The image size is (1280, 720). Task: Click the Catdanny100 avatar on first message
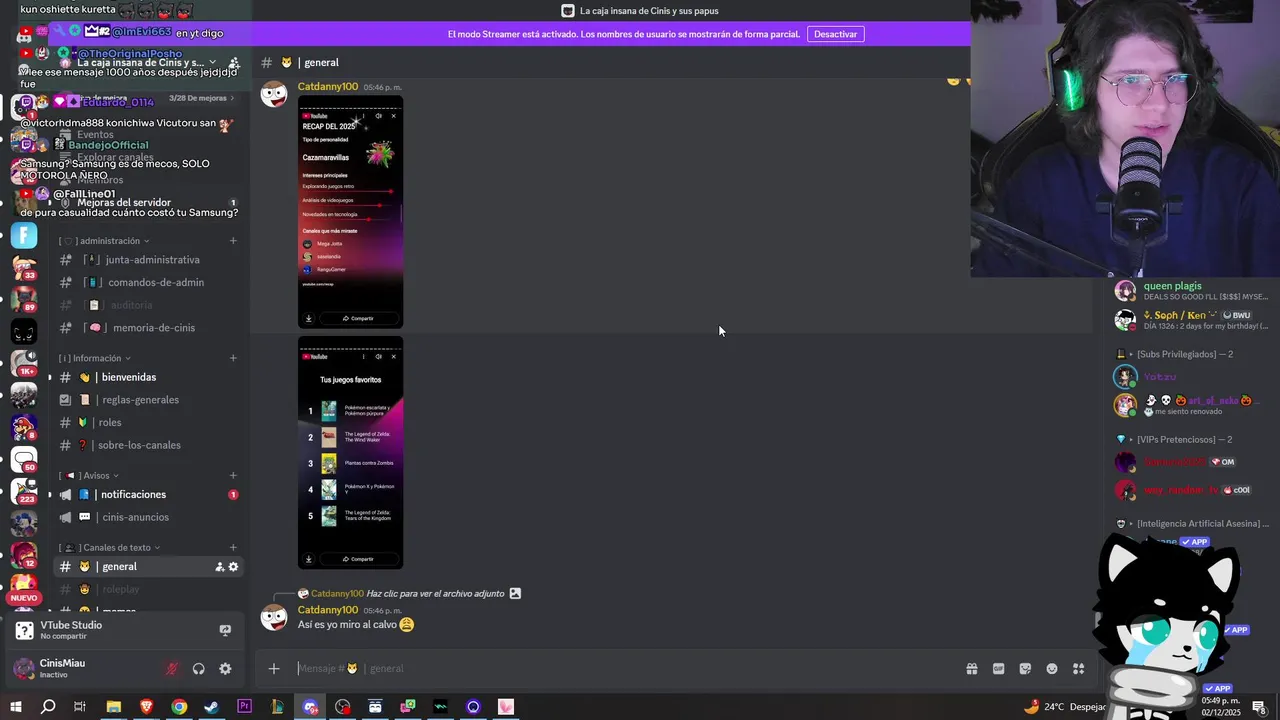274,94
